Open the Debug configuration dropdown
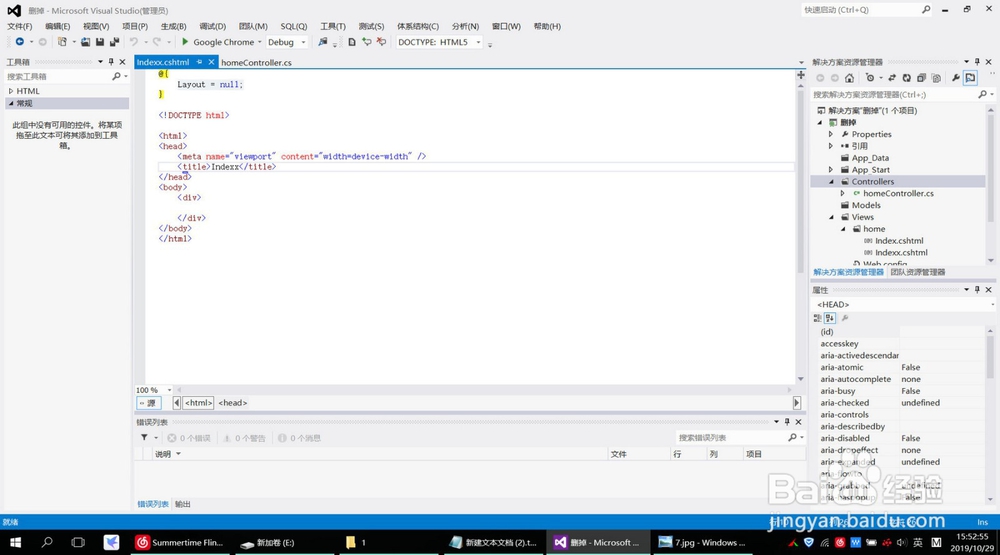 point(304,42)
